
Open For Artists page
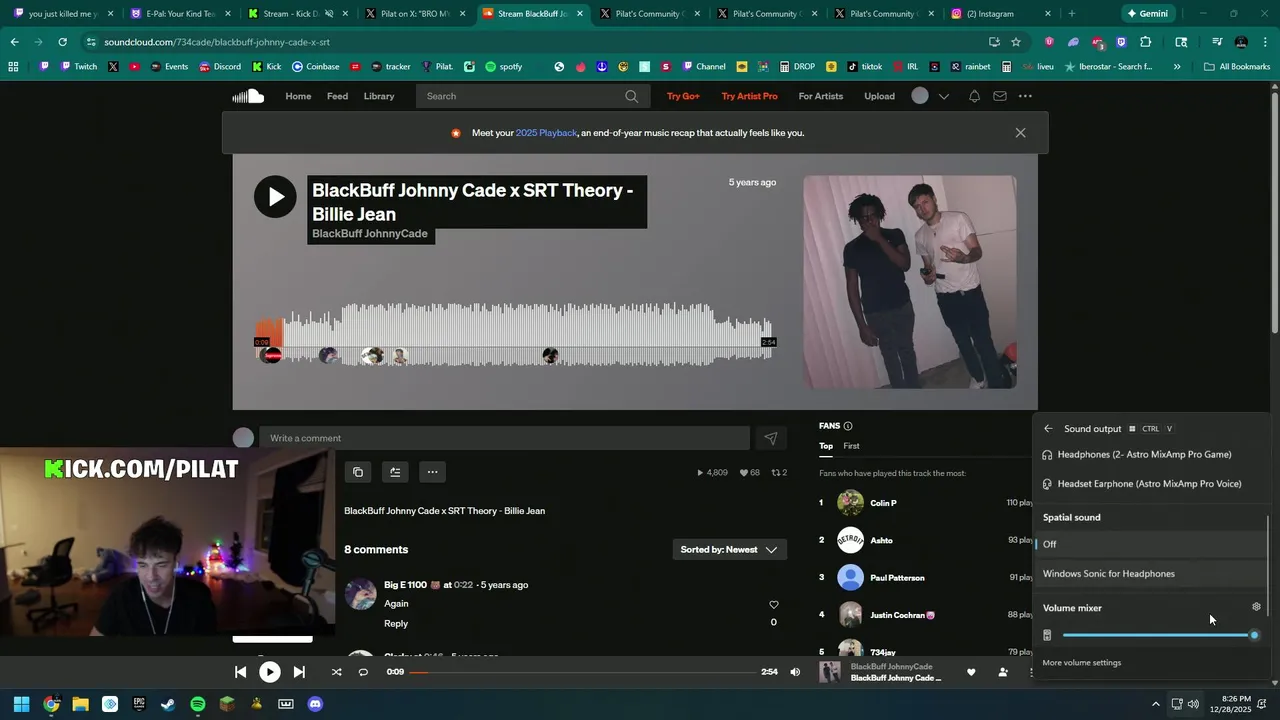tap(820, 96)
